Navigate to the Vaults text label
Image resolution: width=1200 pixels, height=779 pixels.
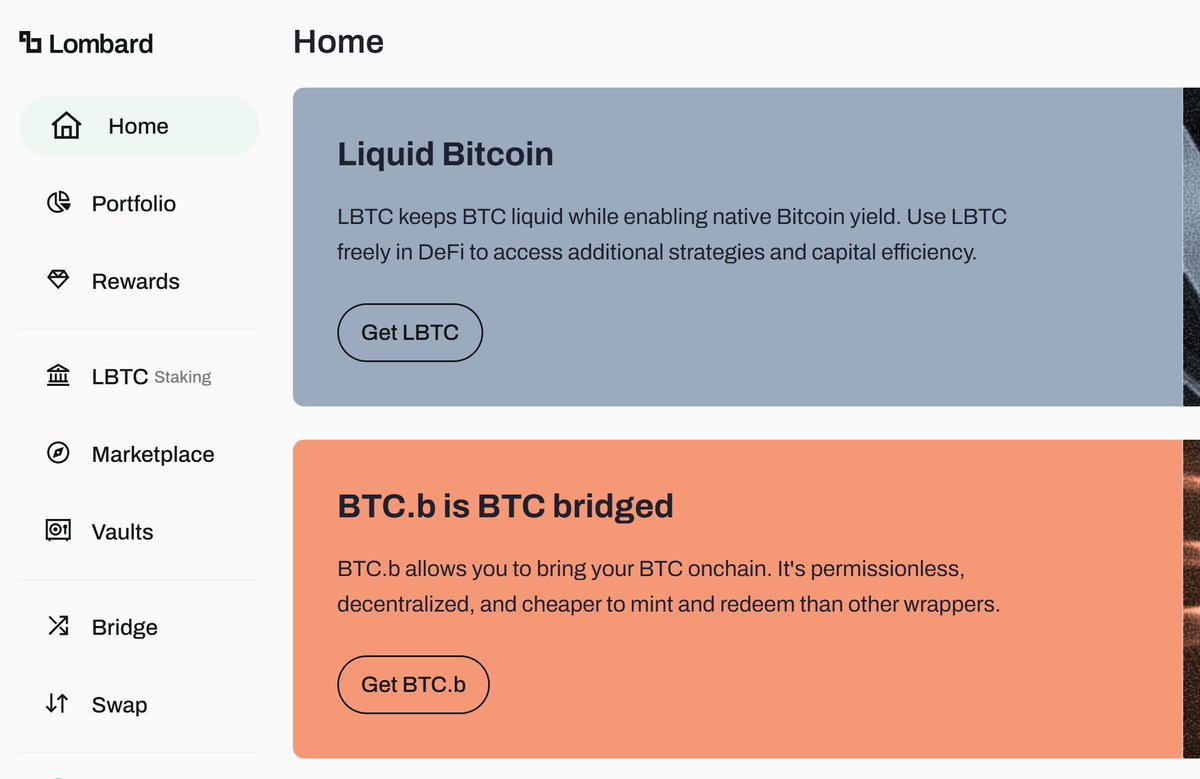pos(122,532)
